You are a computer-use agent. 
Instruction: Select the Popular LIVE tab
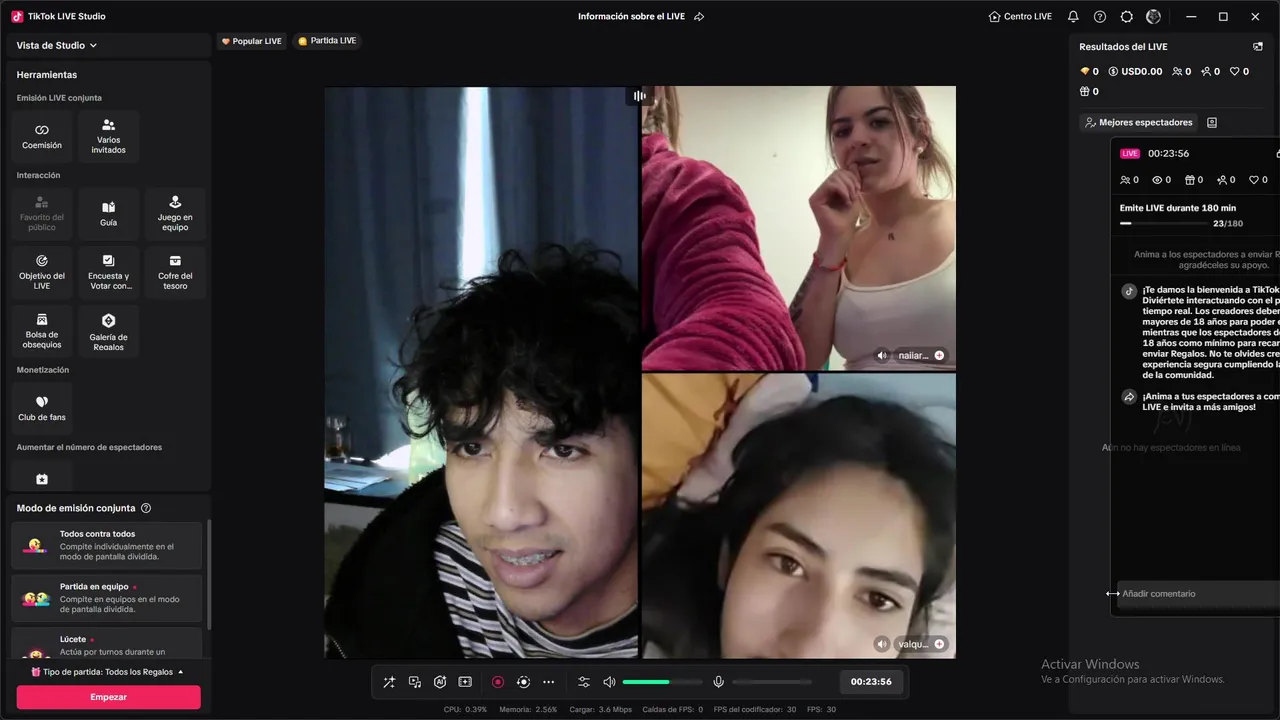coord(252,41)
